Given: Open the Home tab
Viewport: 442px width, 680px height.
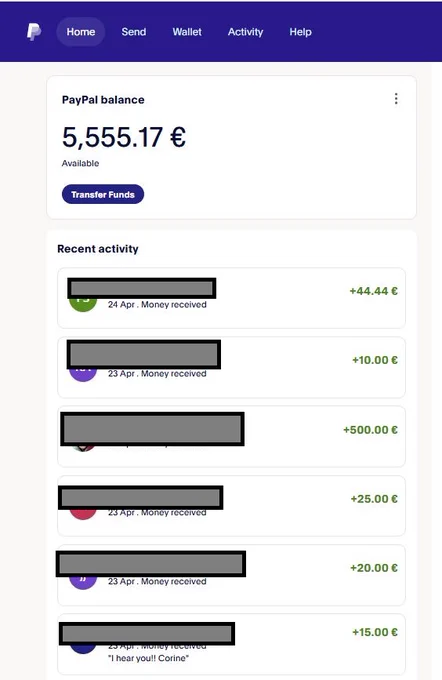Looking at the screenshot, I should click(x=81, y=32).
